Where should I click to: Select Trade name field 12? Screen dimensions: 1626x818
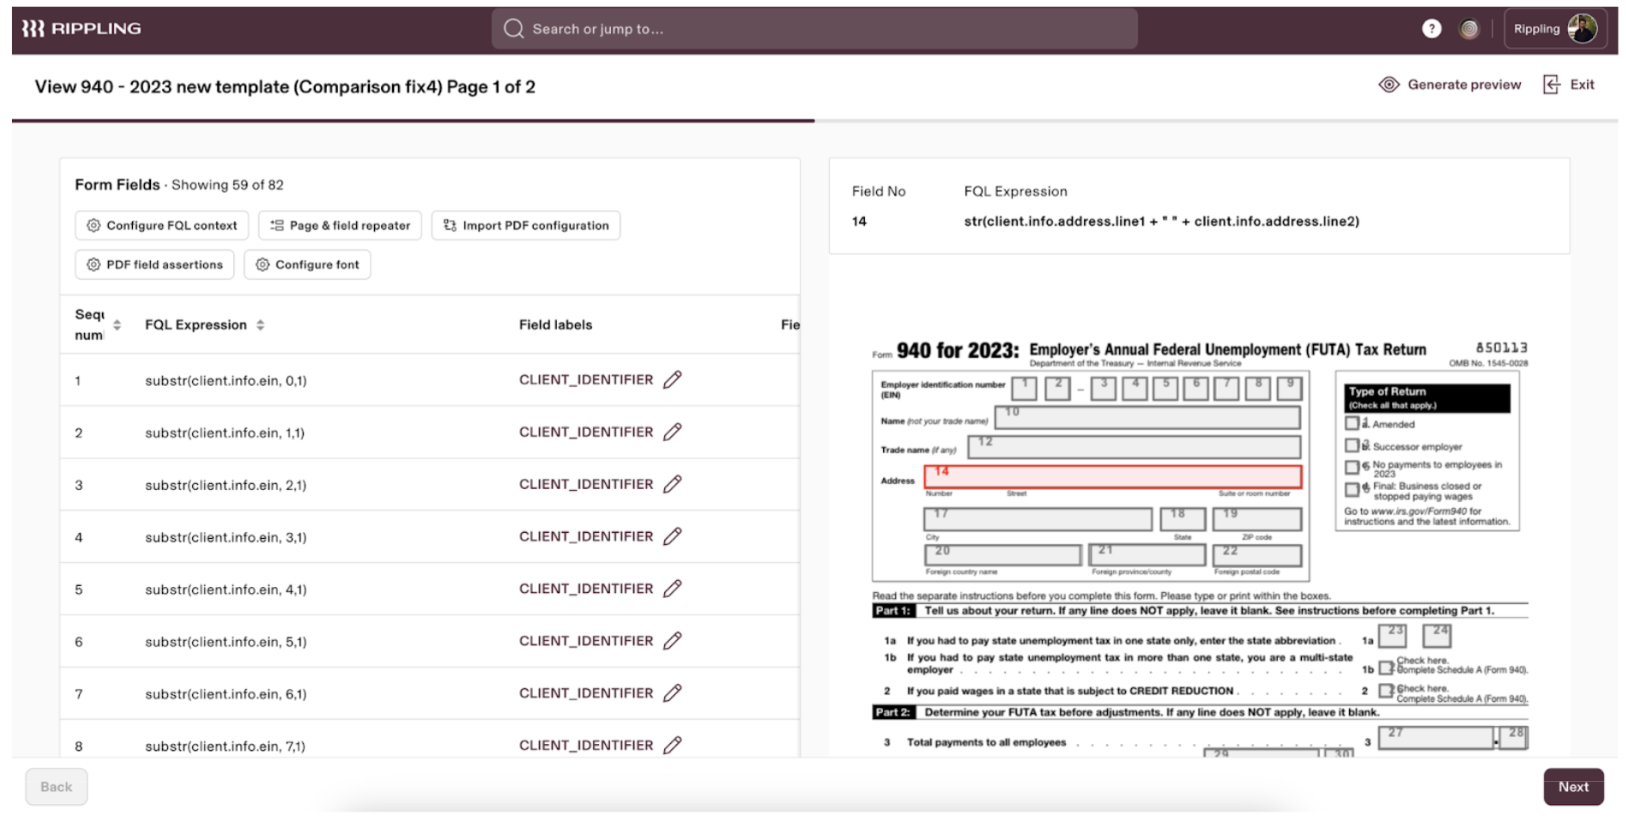pyautogui.click(x=1134, y=446)
